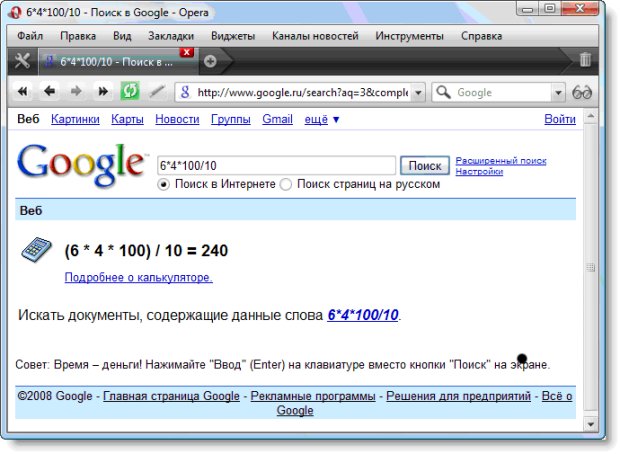Click the scrollbar up arrow
Screen dimensions: 620x454
coord(591,116)
